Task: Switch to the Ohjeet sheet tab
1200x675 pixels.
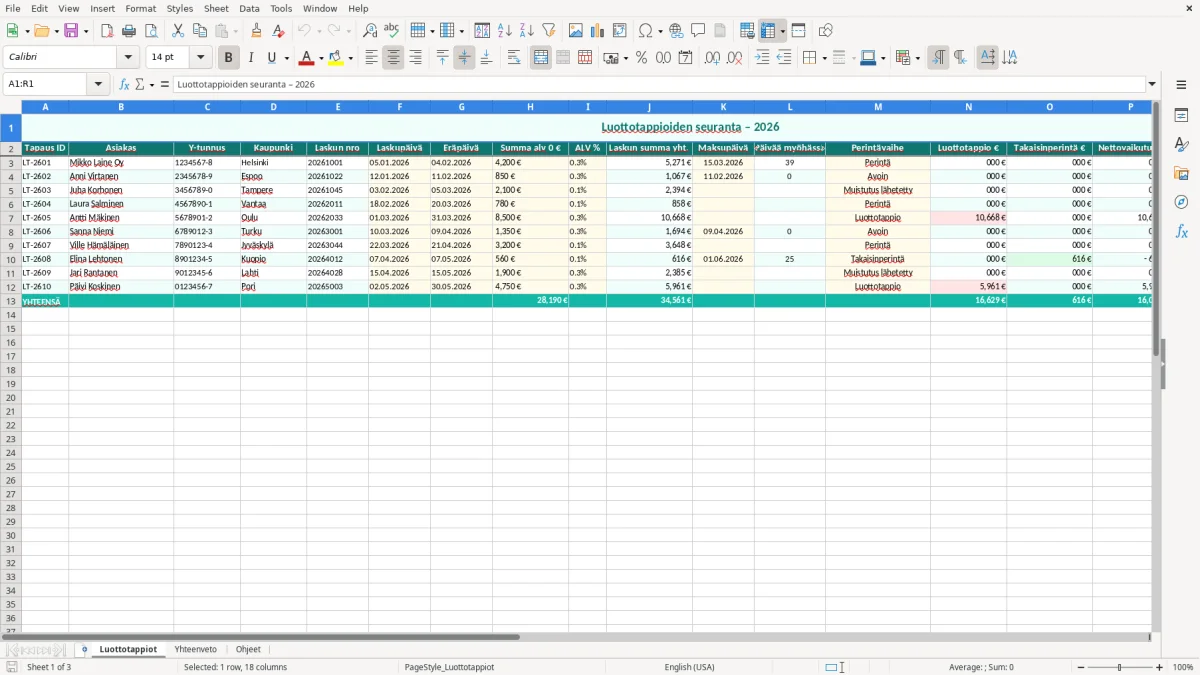Action: [248, 650]
